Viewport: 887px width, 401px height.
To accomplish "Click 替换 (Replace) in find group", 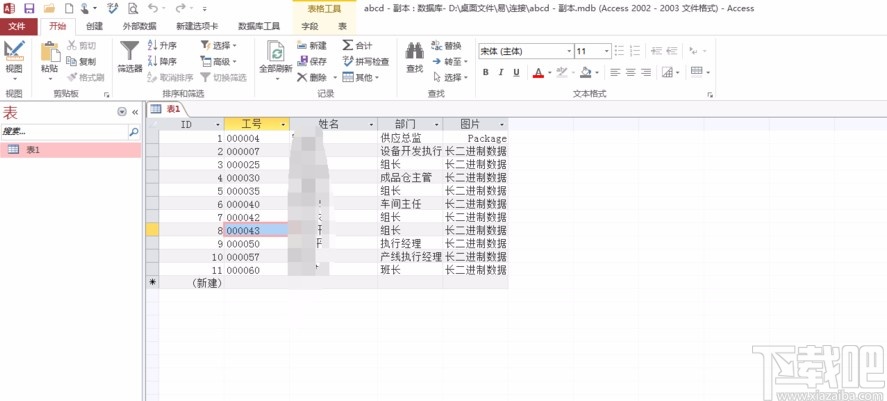I will tap(447, 45).
